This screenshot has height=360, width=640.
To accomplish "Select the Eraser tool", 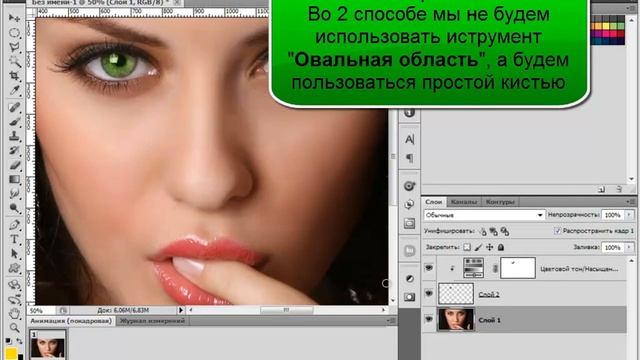I will click(x=15, y=165).
